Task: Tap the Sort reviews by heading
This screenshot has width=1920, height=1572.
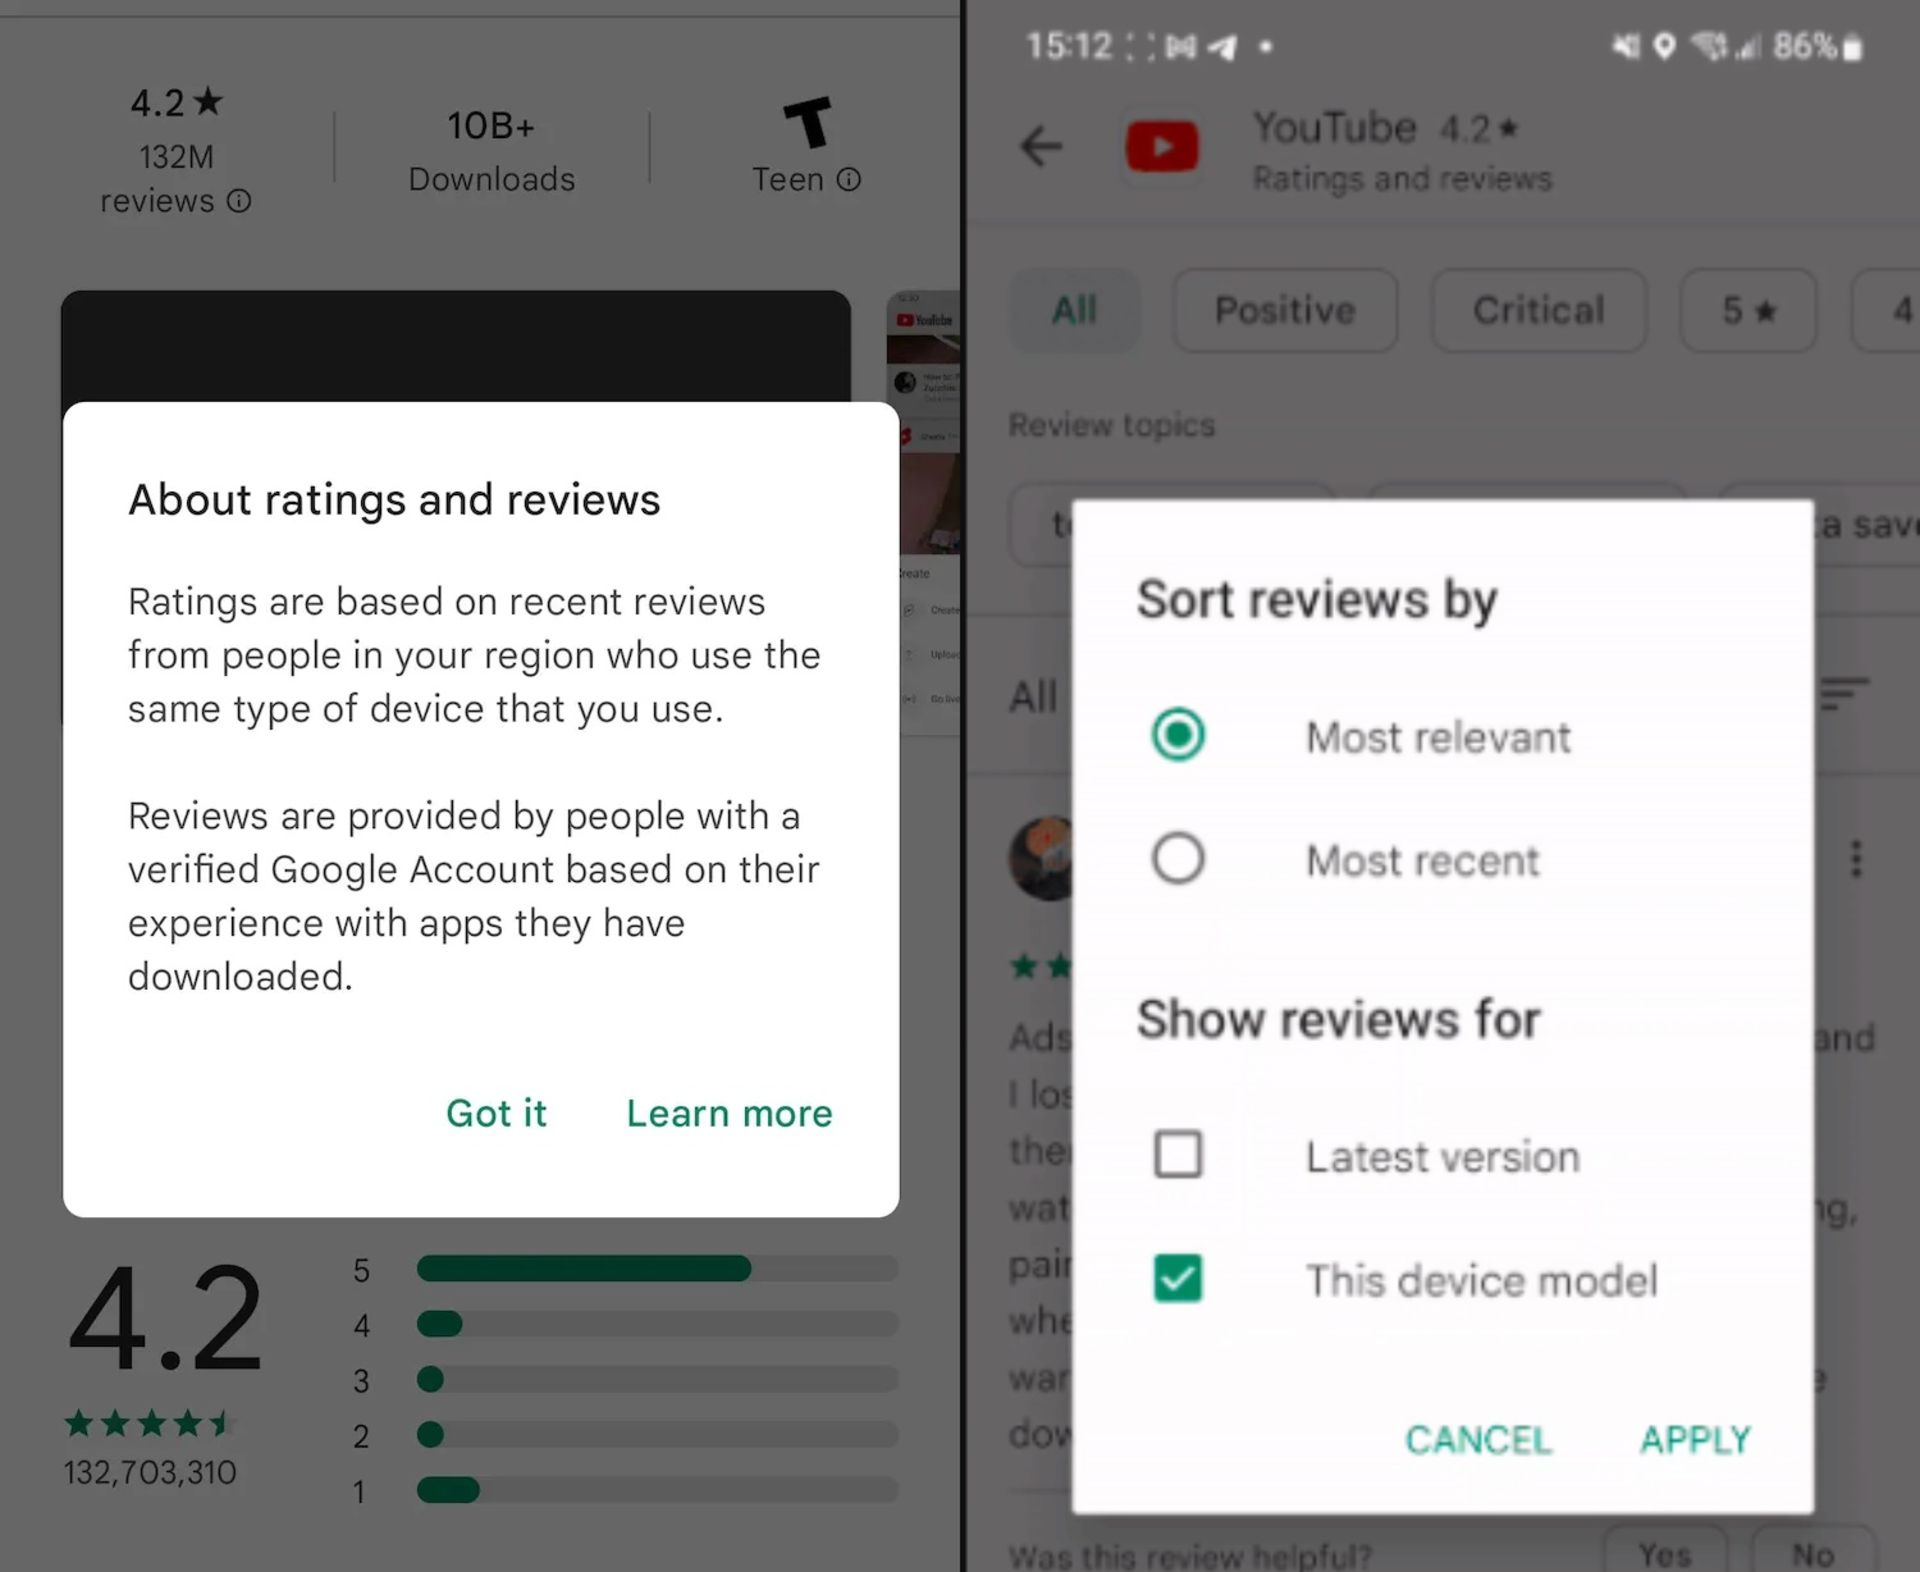Action: coord(1317,600)
